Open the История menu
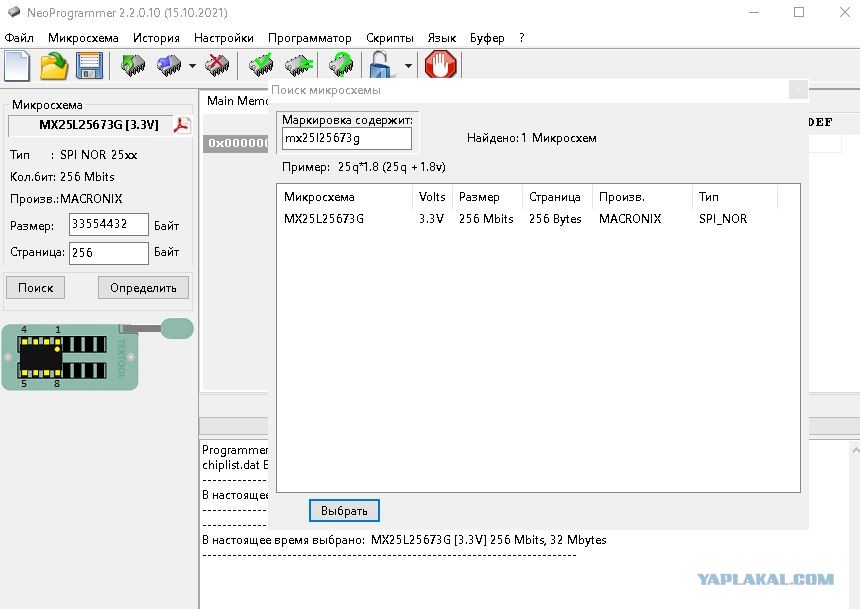This screenshot has height=609, width=860. click(156, 38)
